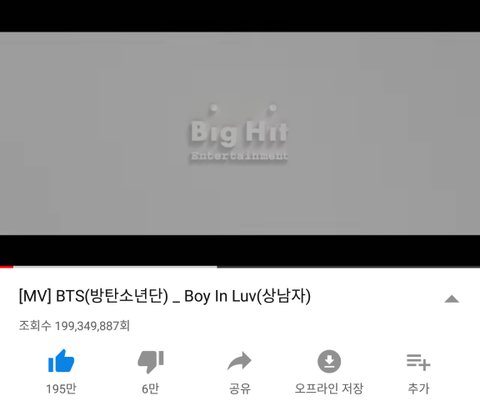The height and width of the screenshot is (406, 480).
Task: Tap the black letterbox bar above the video
Action: click(240, 16)
